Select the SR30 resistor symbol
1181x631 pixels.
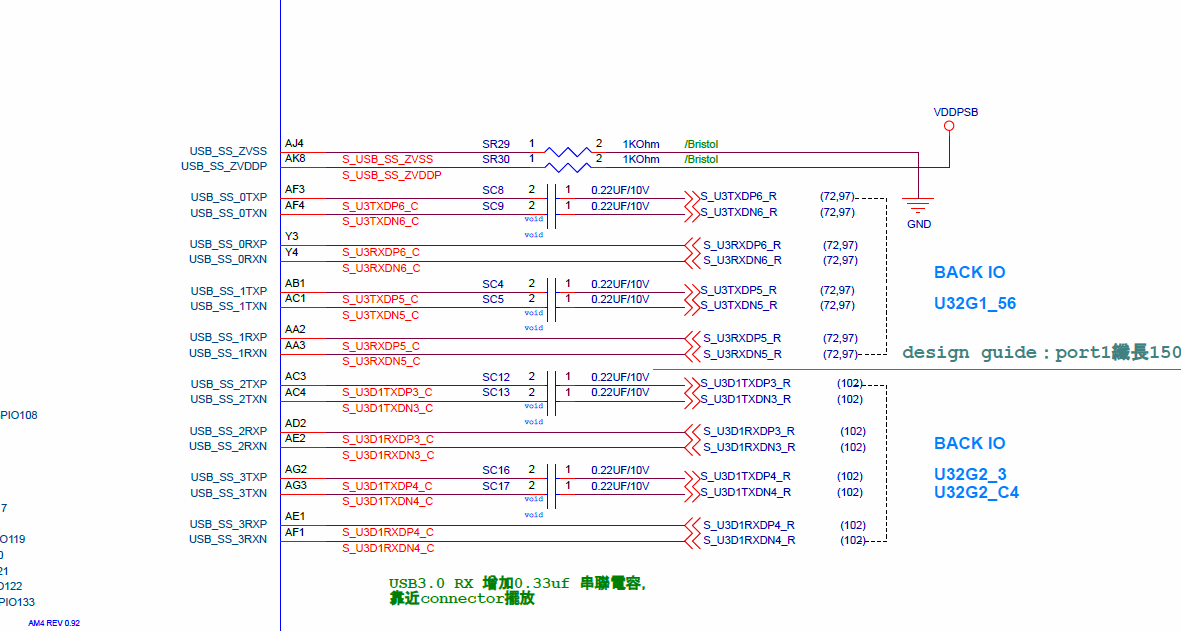pyautogui.click(x=568, y=167)
